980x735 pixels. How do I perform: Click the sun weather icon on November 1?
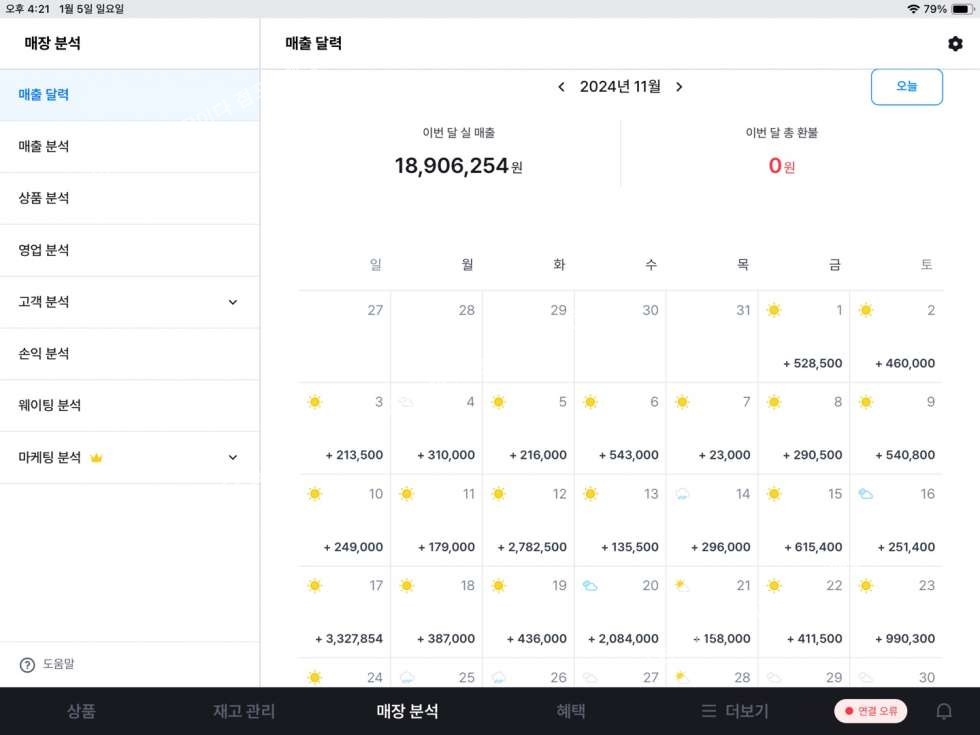click(x=774, y=310)
